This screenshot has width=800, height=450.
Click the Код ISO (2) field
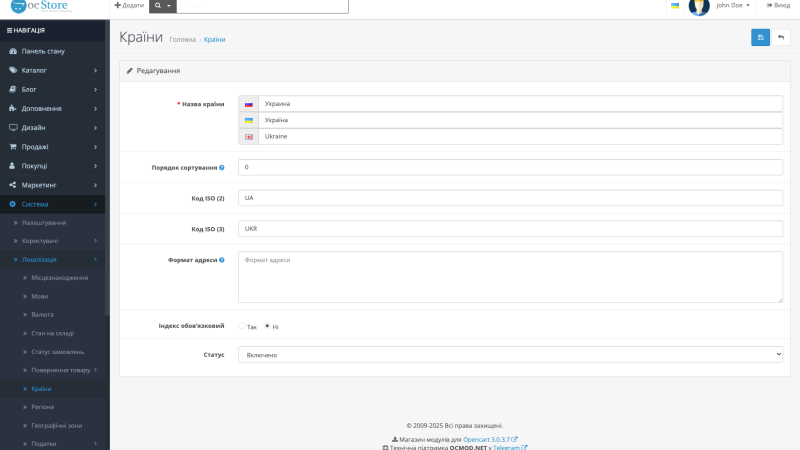[x=510, y=198]
